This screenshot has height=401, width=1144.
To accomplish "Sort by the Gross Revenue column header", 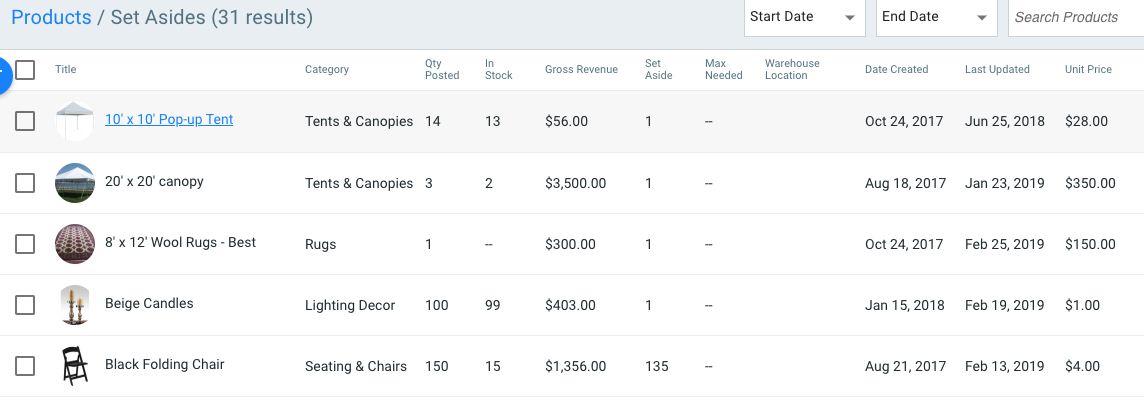I will (581, 70).
